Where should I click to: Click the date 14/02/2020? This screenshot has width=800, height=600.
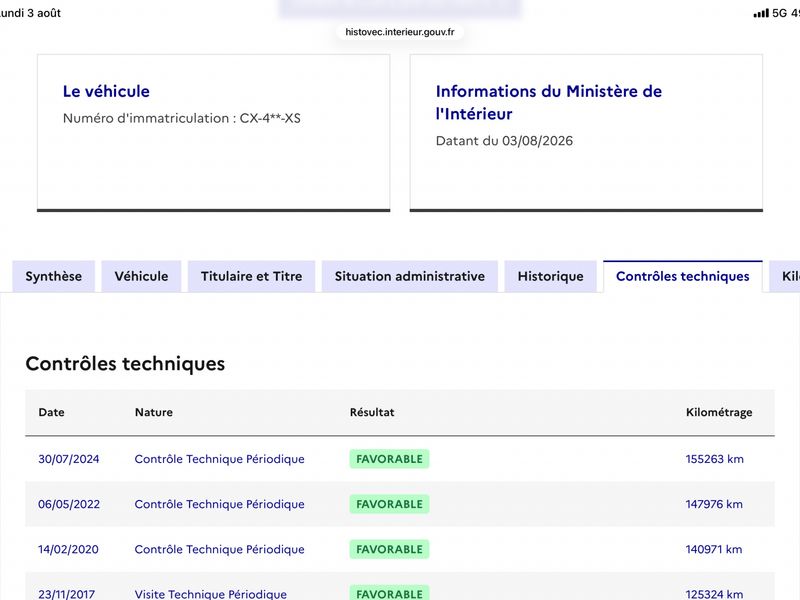point(68,549)
